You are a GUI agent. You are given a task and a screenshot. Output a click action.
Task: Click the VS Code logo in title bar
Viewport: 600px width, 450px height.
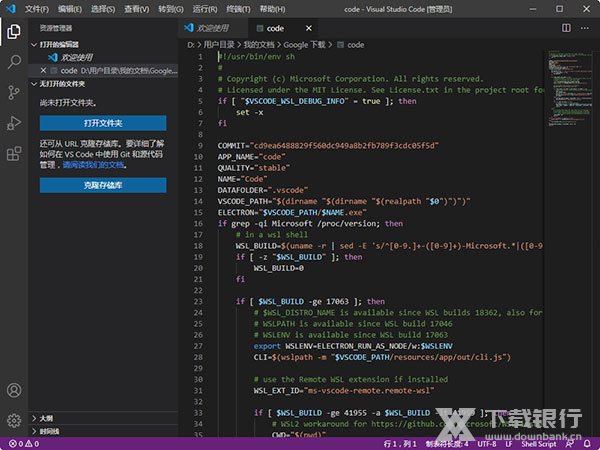pyautogui.click(x=11, y=8)
